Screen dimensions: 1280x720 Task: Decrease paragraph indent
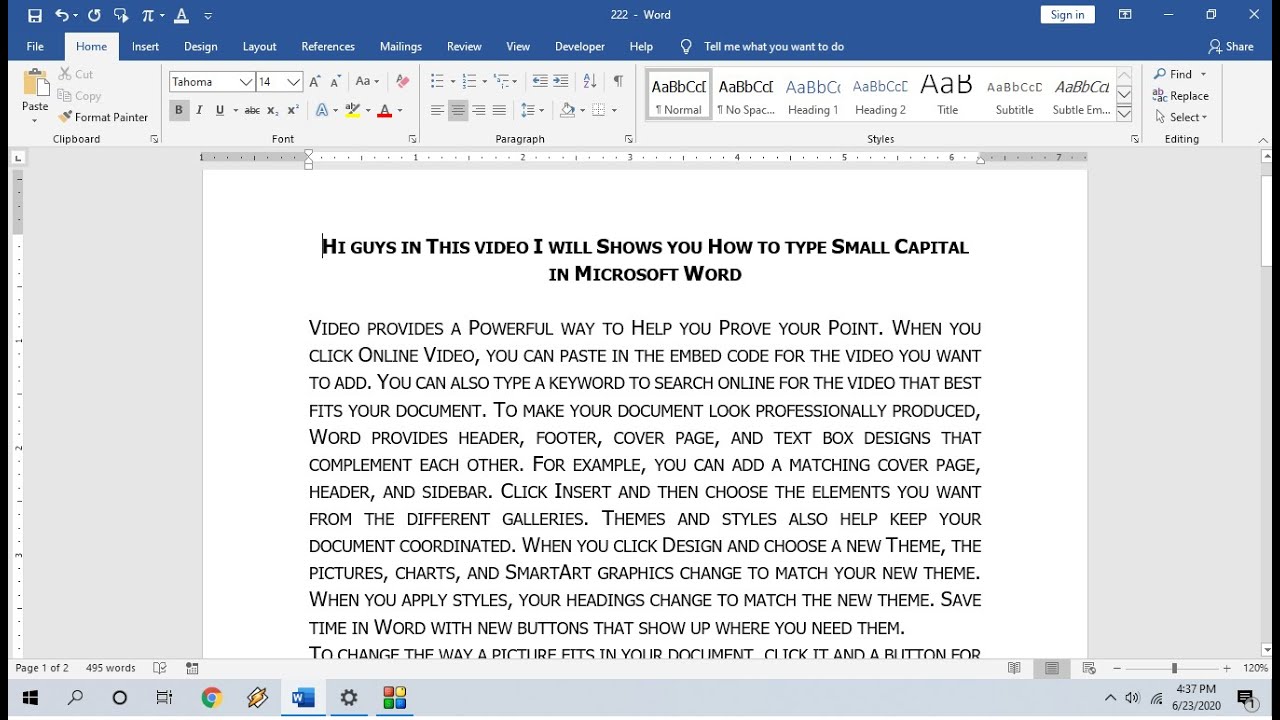(x=540, y=82)
